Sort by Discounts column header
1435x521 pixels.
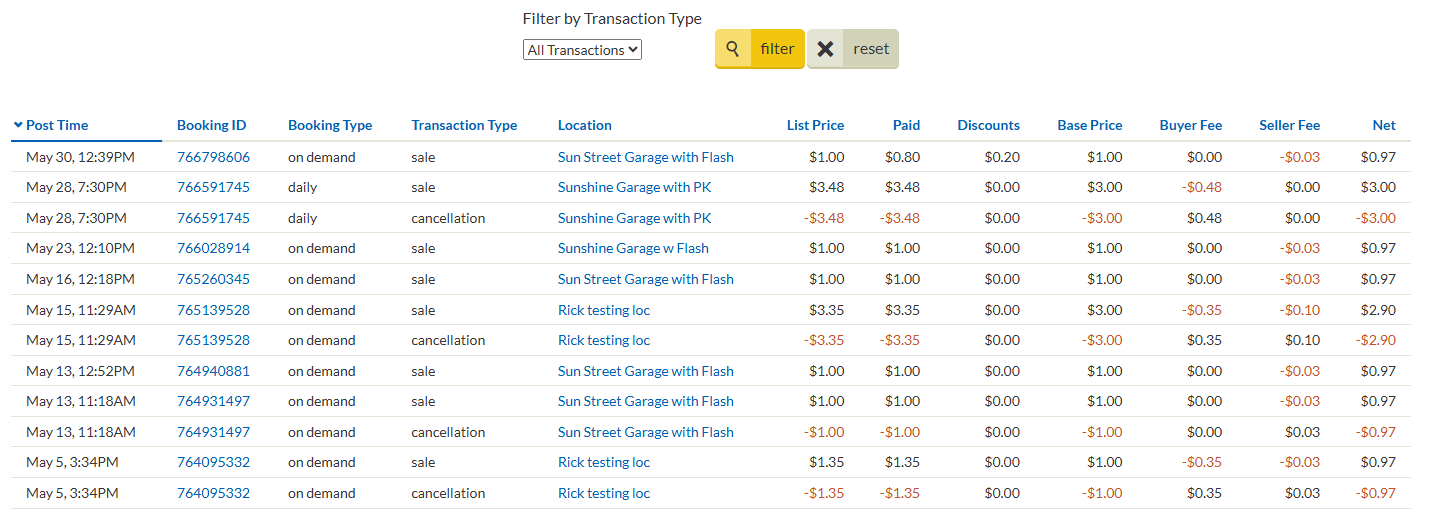click(988, 125)
